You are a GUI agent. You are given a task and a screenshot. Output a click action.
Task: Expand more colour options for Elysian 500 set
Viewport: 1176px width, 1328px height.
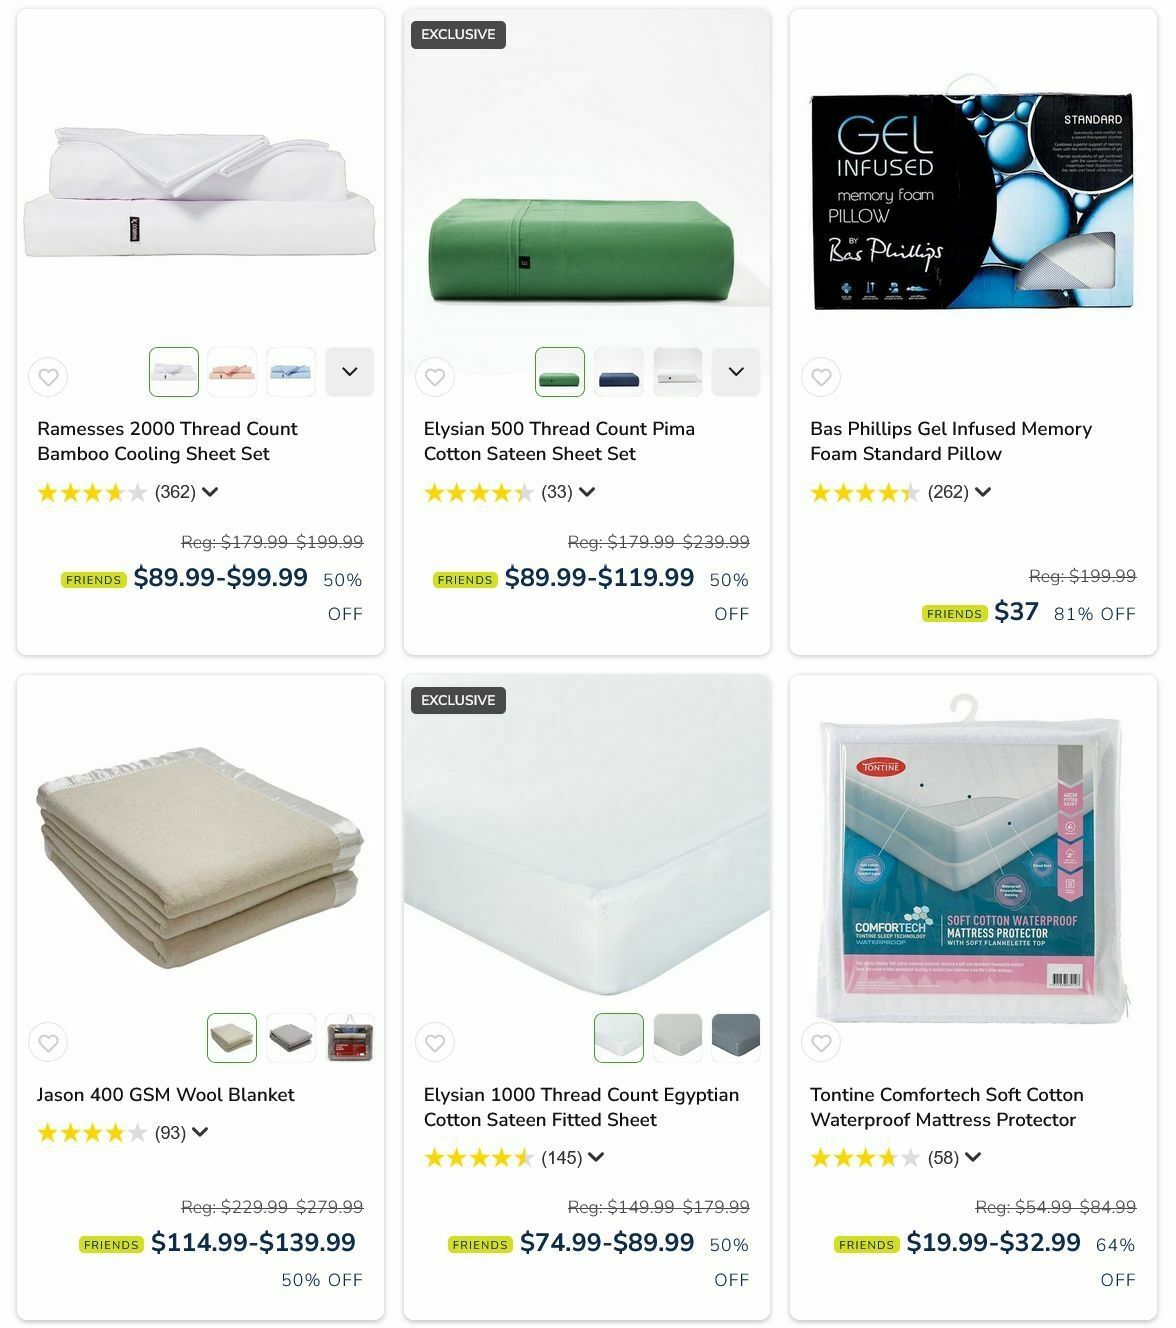click(736, 372)
